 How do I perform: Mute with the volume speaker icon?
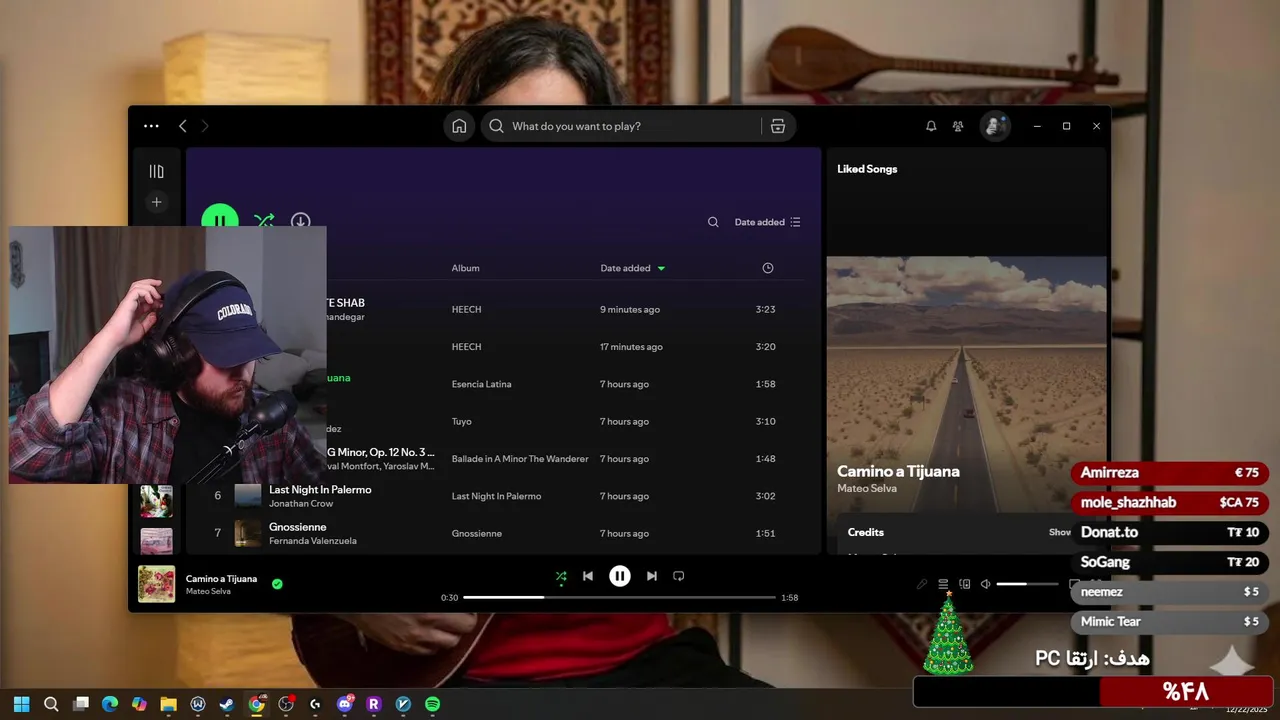pos(985,584)
